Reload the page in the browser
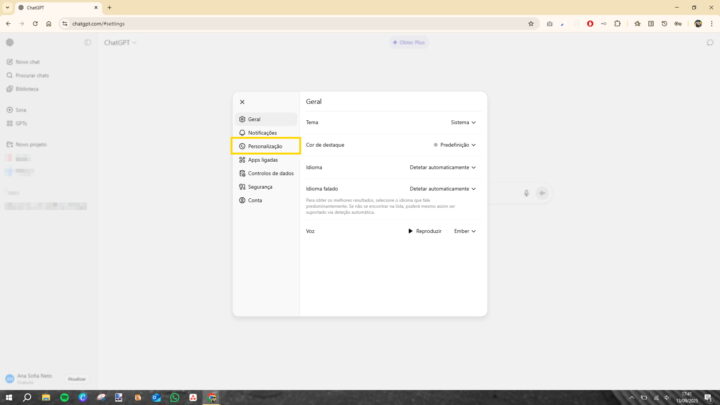720x405 pixels. pyautogui.click(x=35, y=23)
